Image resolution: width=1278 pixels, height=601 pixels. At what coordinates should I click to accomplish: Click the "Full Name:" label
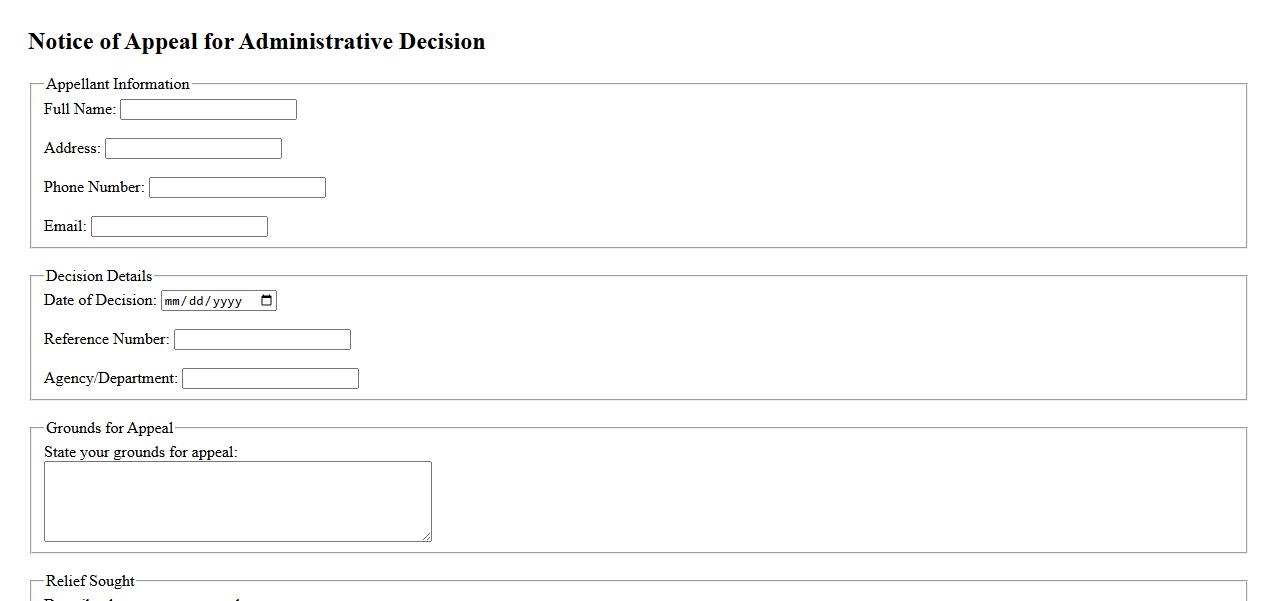tap(80, 109)
